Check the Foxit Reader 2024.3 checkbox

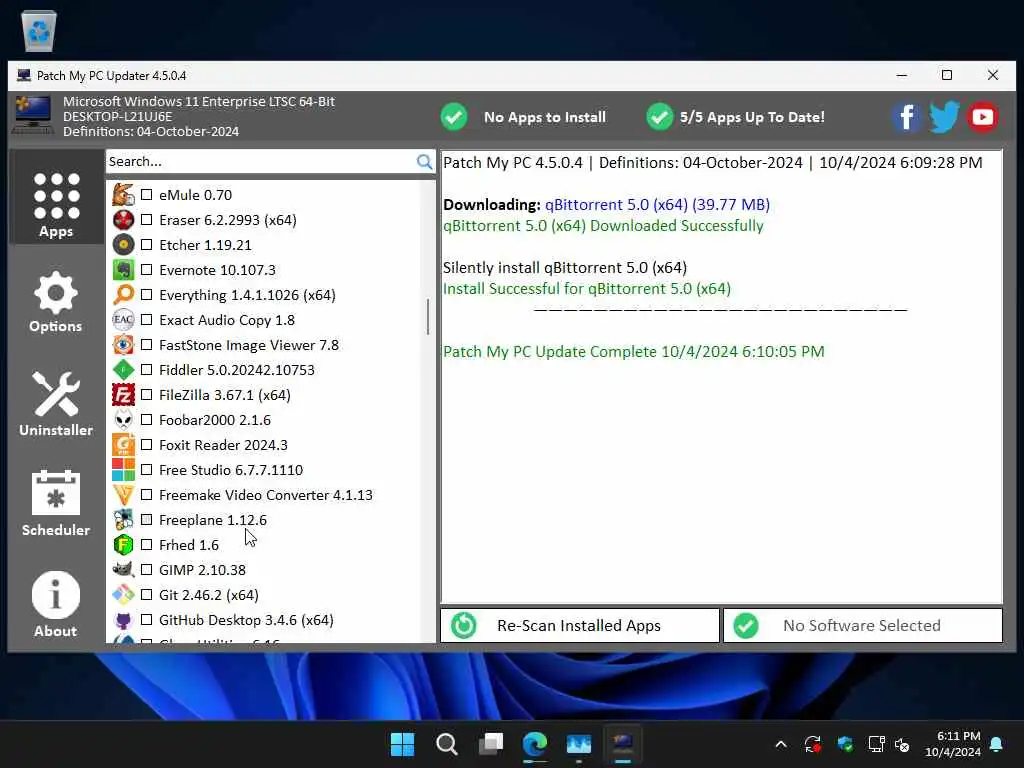tap(146, 445)
